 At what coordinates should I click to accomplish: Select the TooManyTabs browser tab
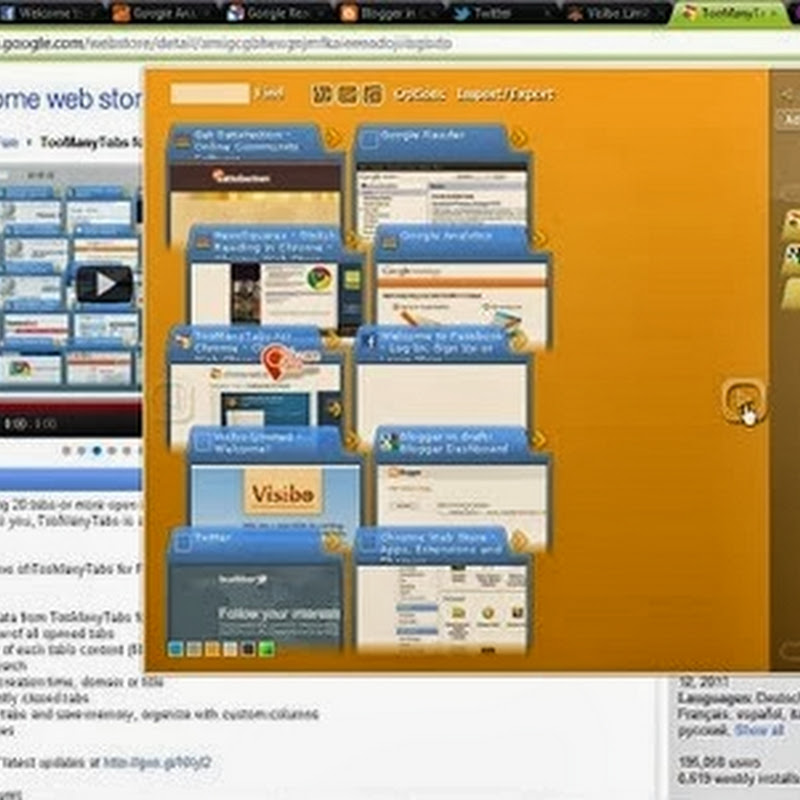pyautogui.click(x=731, y=13)
